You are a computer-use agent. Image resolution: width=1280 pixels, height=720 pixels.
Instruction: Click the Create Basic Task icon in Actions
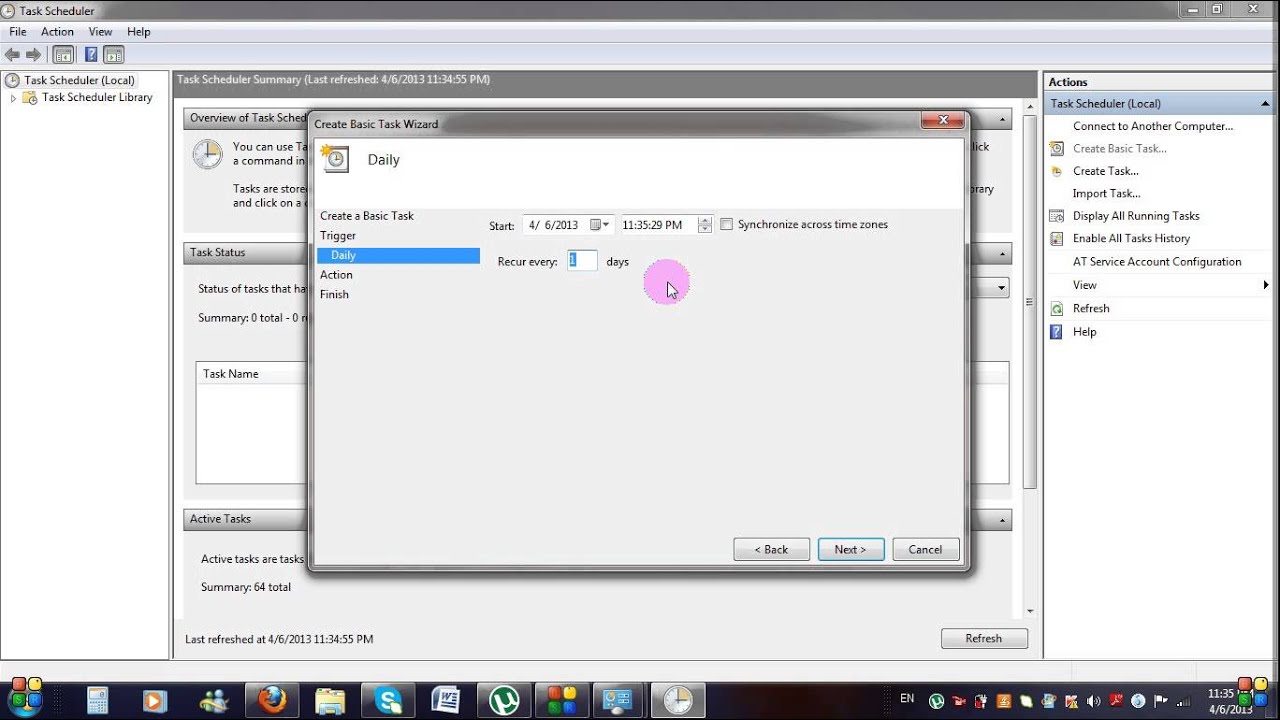(x=1057, y=149)
